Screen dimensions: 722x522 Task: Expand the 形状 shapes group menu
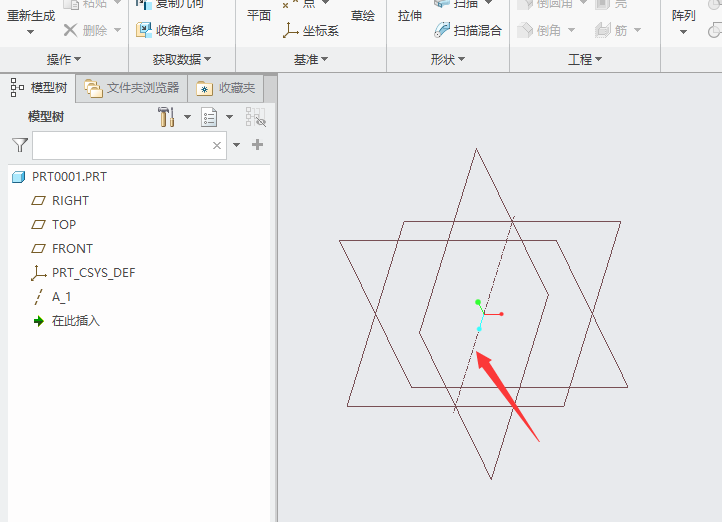click(x=448, y=59)
